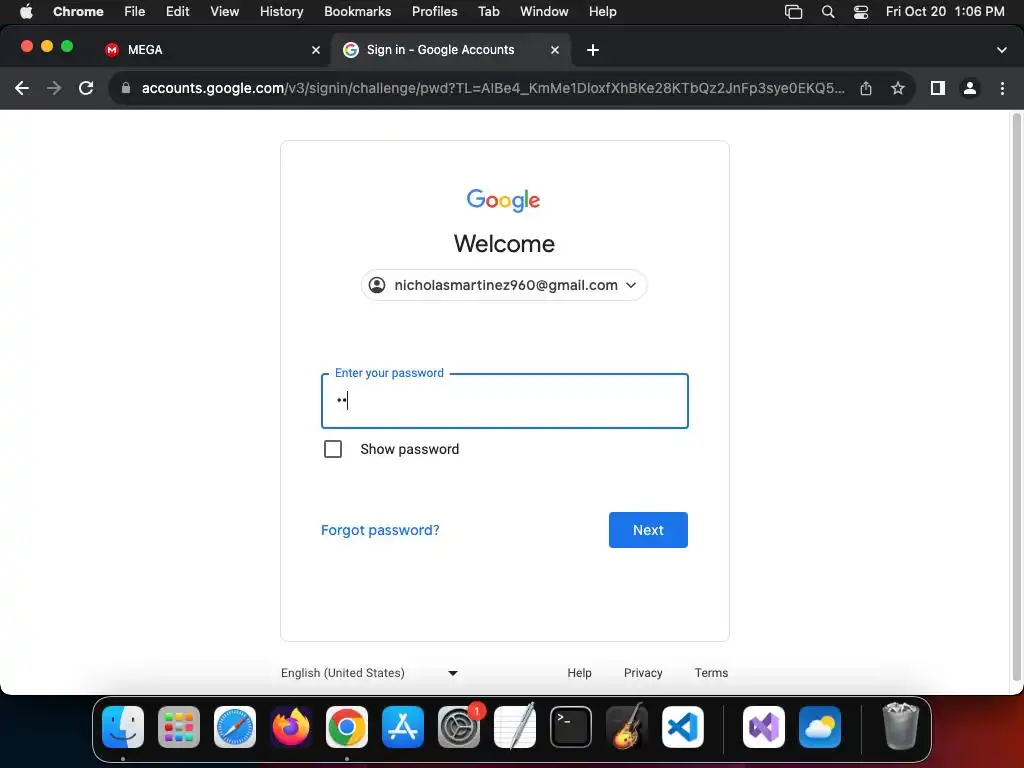Open System Preferences in the dock
Screen dimensions: 1024x768
click(x=458, y=726)
